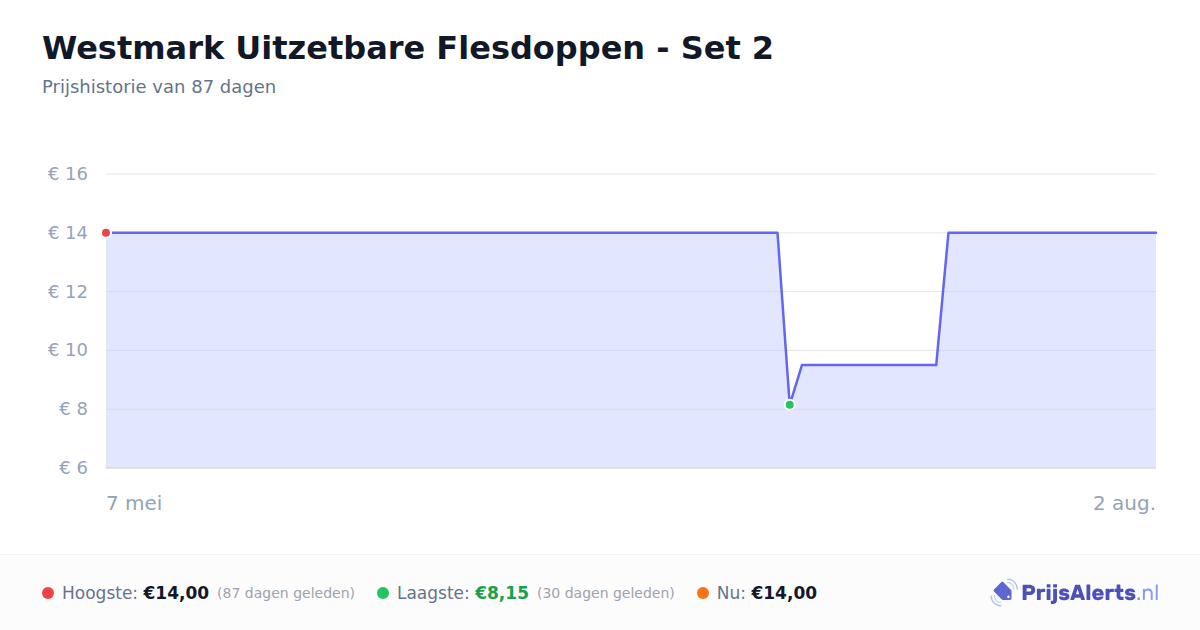Select the Laagste €8,15 price value
Viewport: 1200px width, 630px height.
tap(501, 593)
